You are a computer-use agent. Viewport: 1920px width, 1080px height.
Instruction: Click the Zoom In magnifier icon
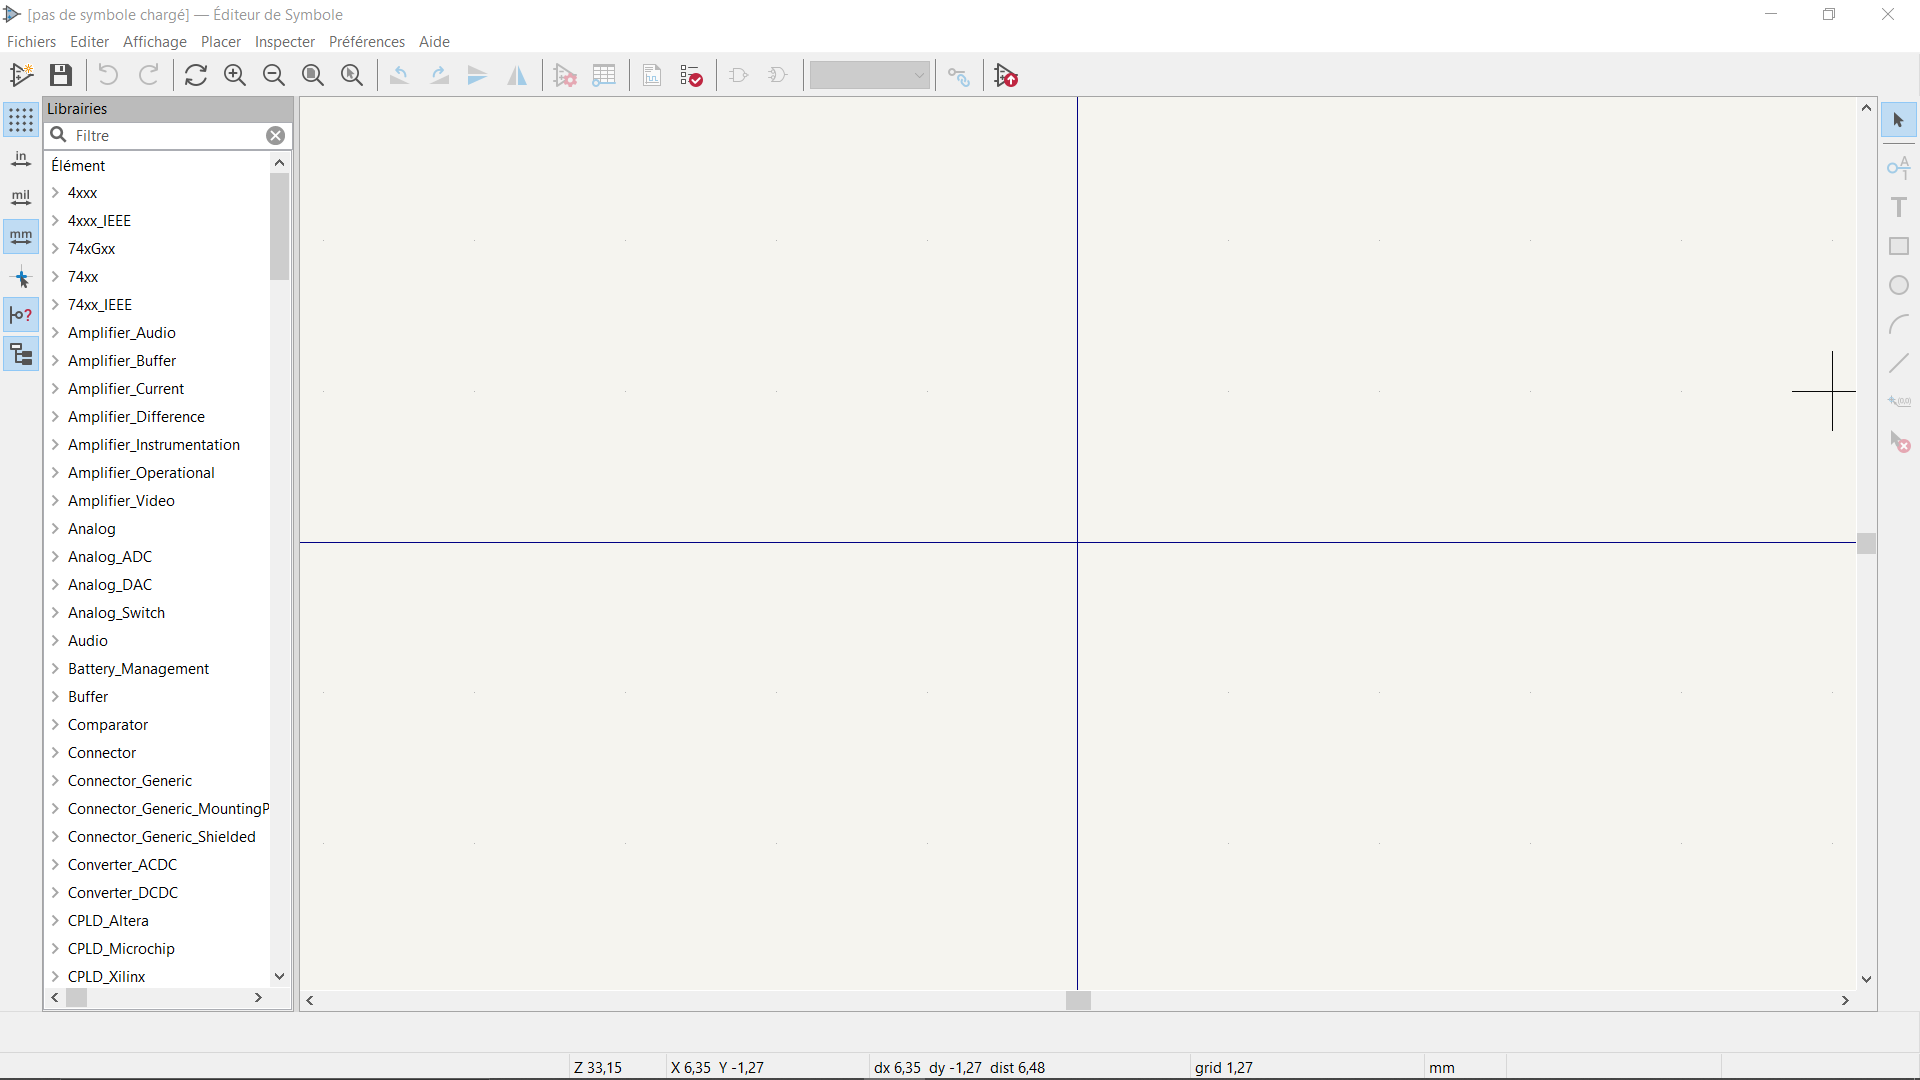tap(235, 75)
